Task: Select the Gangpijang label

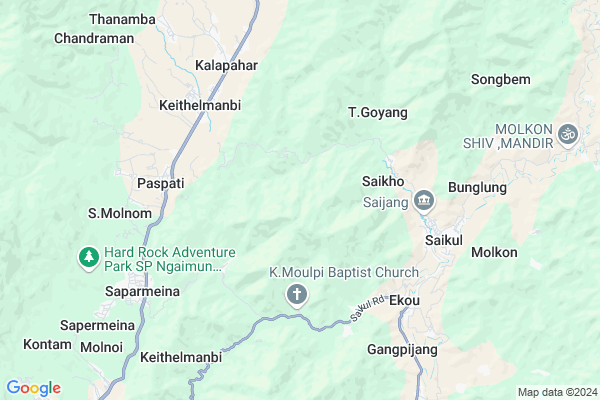Action: [x=402, y=350]
